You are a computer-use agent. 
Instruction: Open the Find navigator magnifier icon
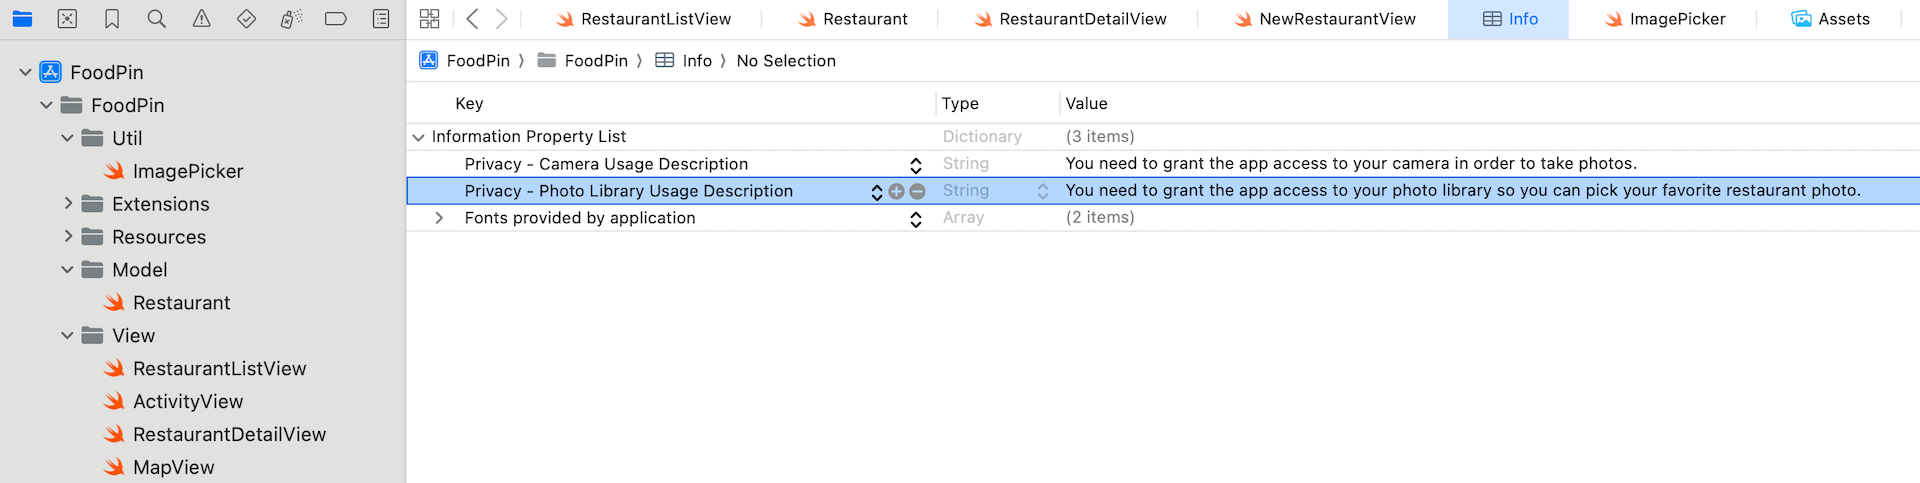pyautogui.click(x=157, y=19)
